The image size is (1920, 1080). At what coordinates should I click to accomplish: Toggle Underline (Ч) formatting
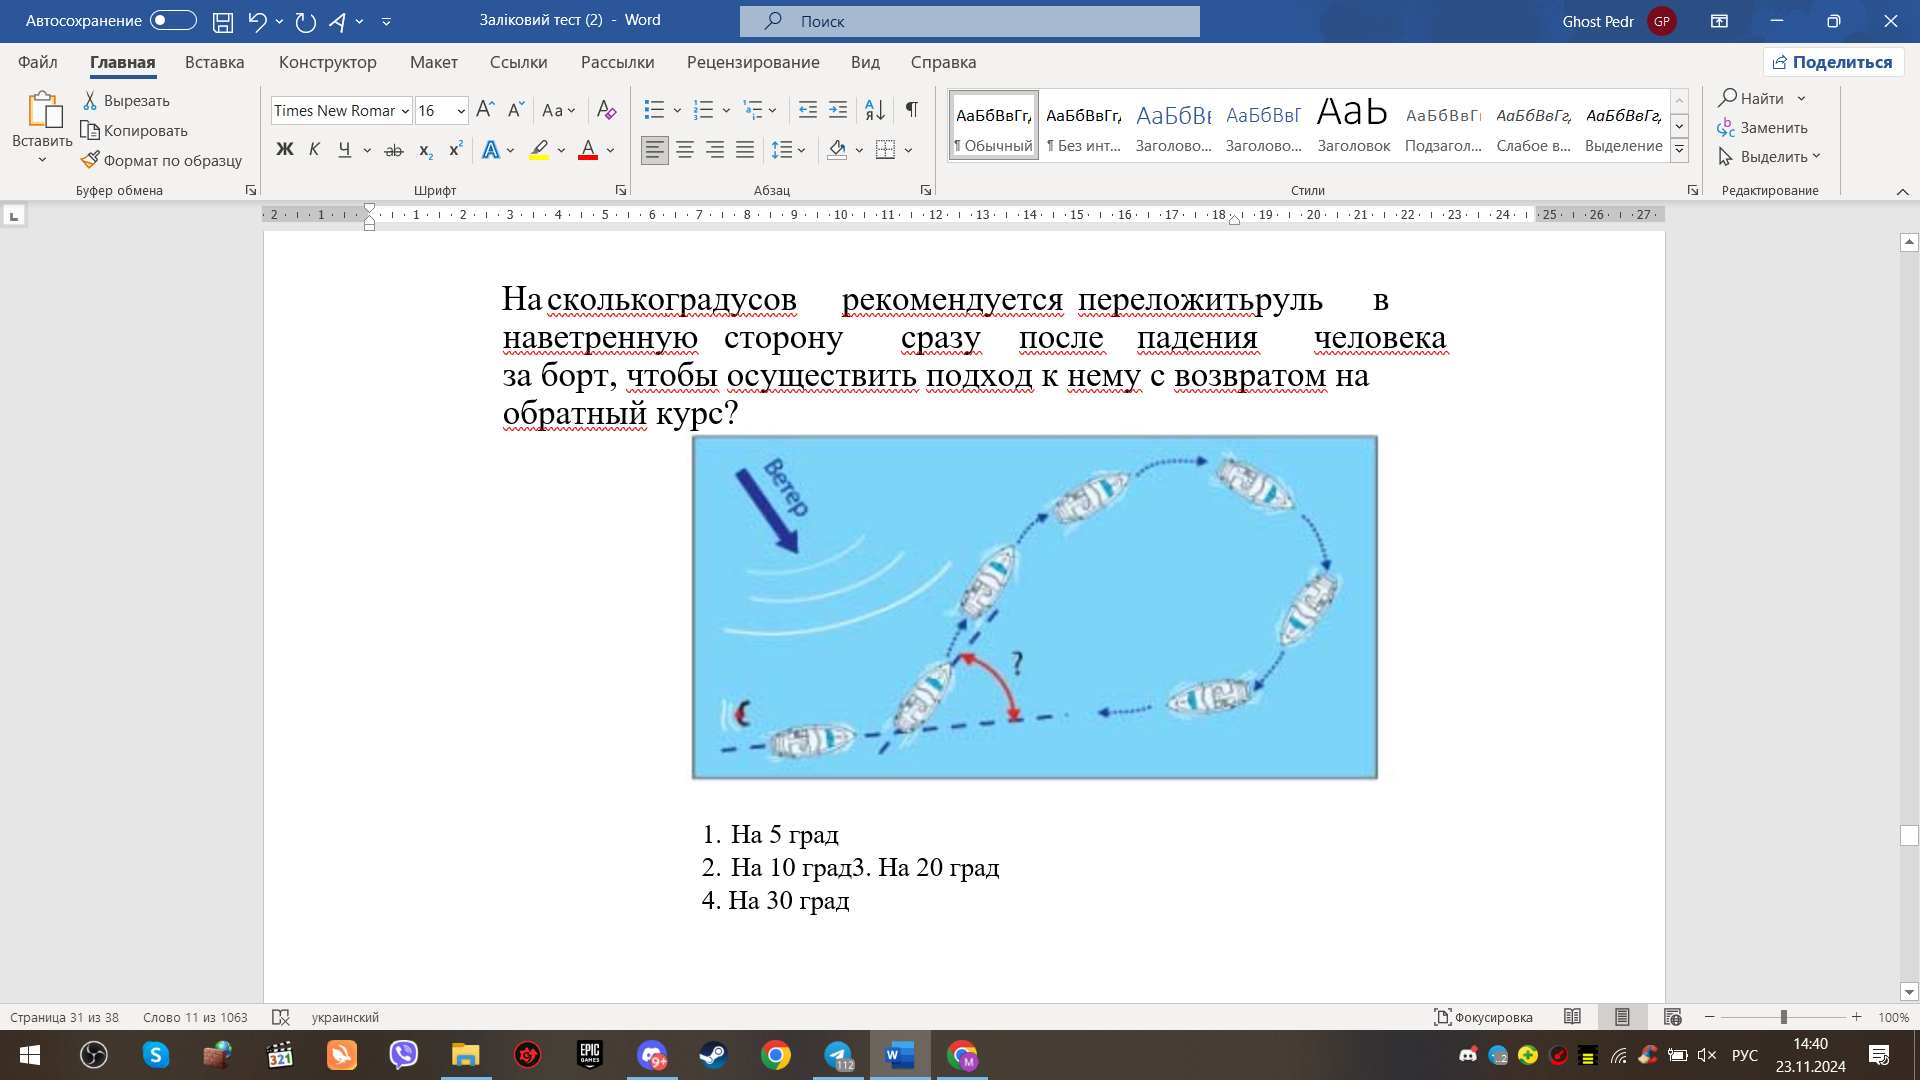point(344,150)
